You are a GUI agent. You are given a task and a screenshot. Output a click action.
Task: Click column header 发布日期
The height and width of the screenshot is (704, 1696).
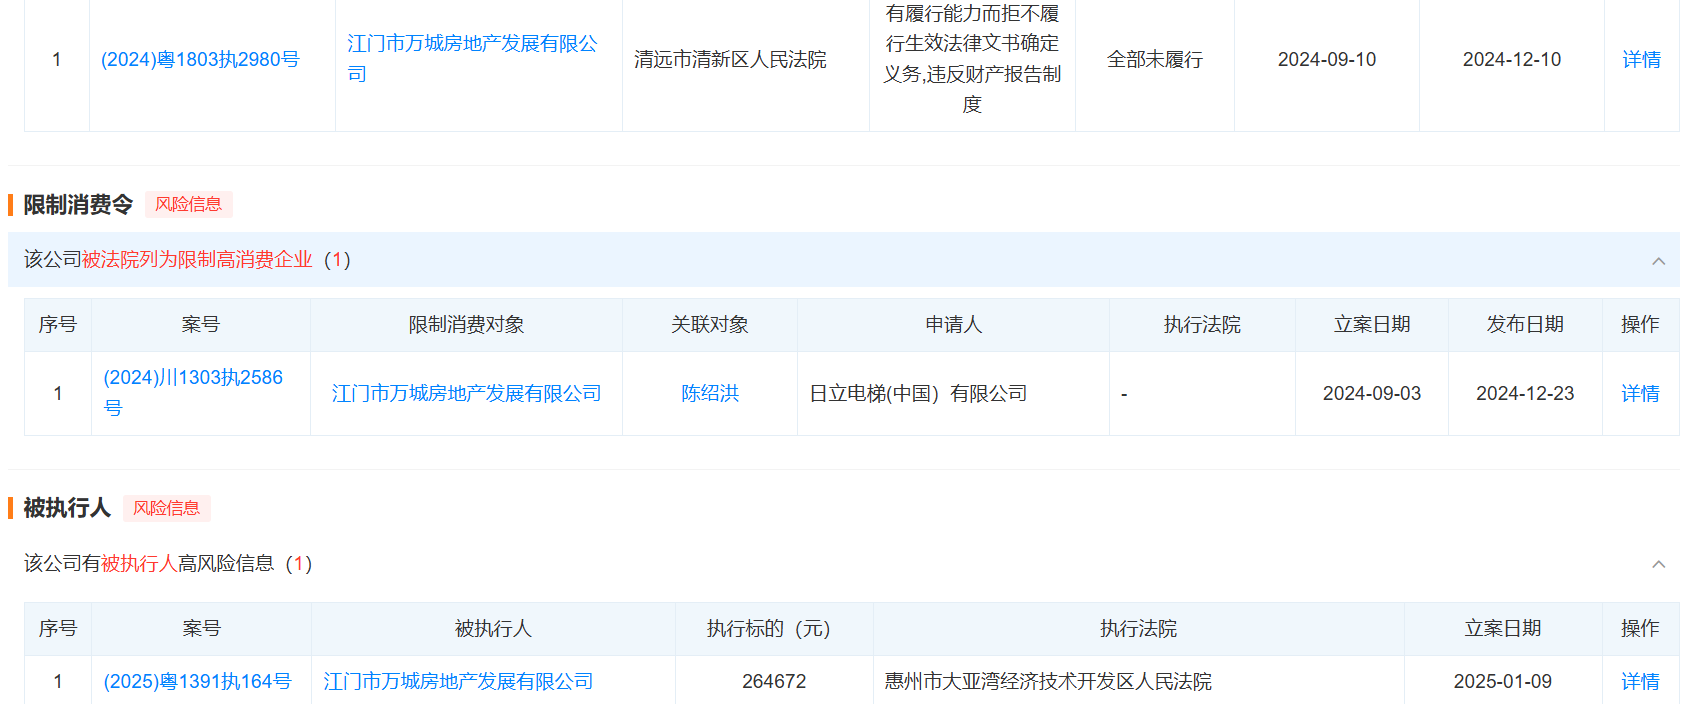(1525, 325)
